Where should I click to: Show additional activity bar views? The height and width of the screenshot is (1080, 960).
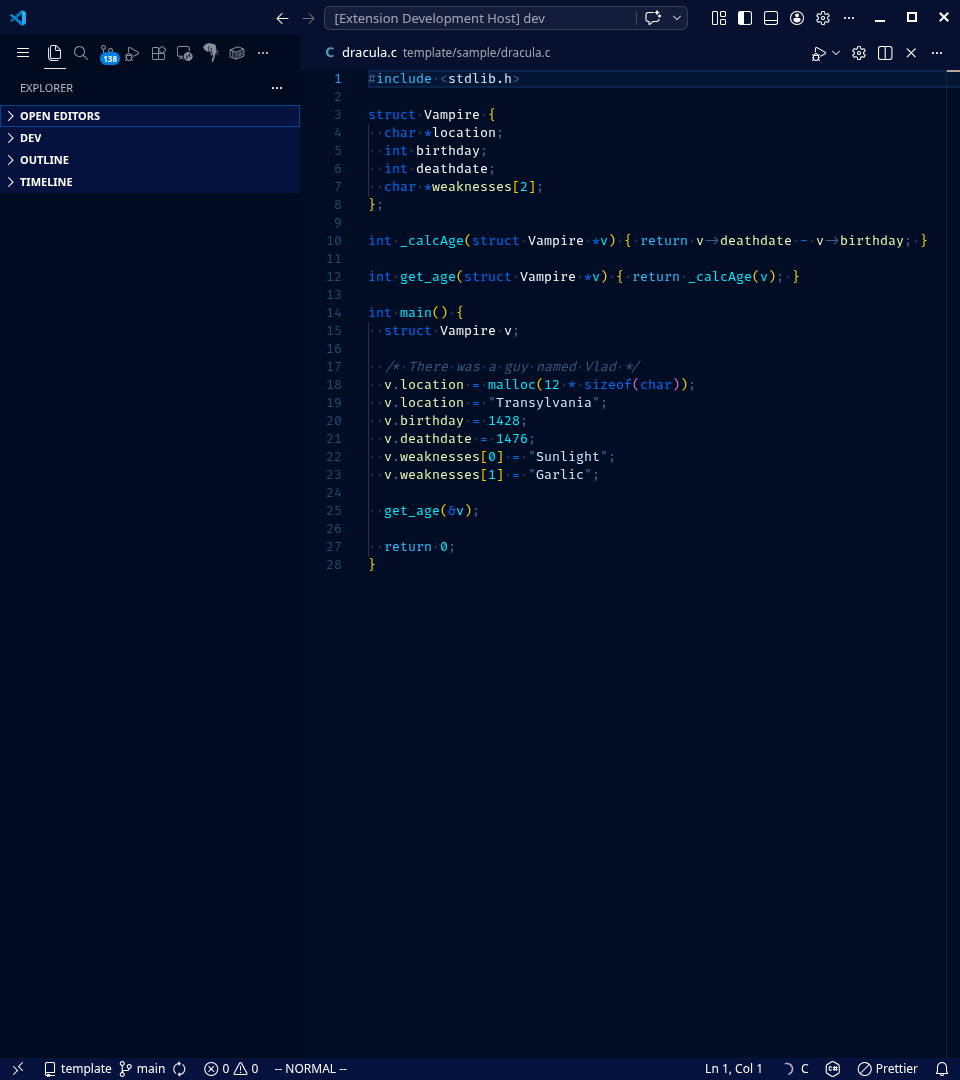coord(263,53)
